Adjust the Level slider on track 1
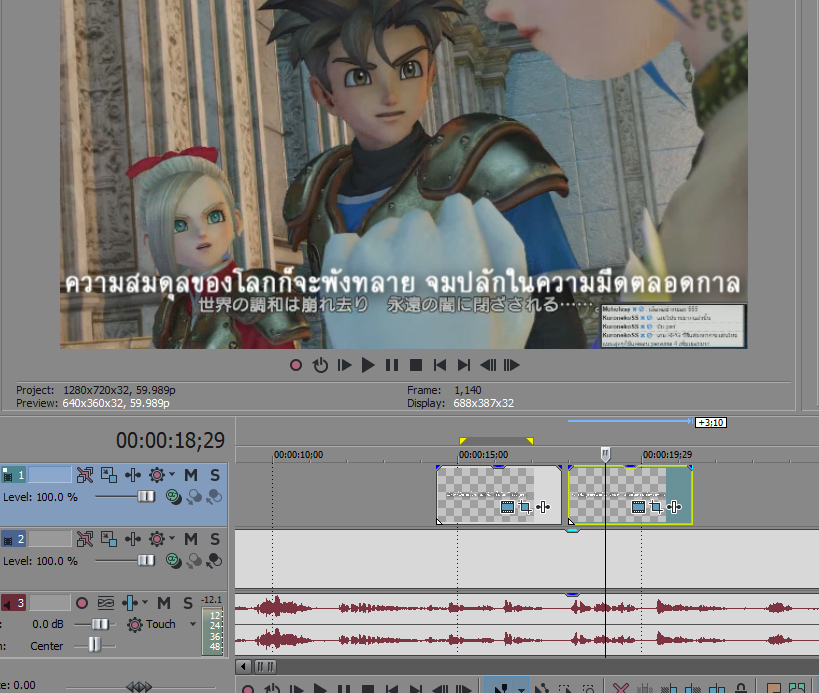The height and width of the screenshot is (693, 819). (146, 496)
